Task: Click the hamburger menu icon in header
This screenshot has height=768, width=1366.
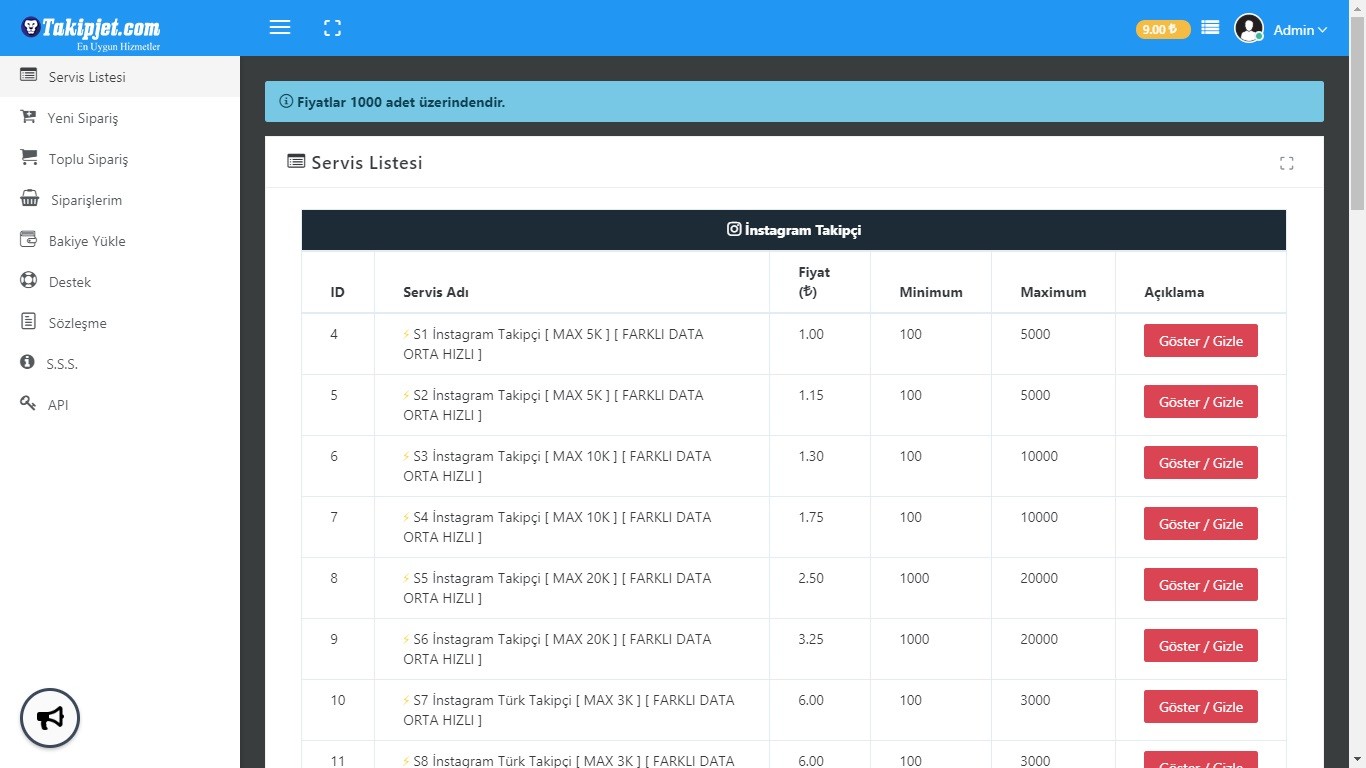Action: pos(280,28)
